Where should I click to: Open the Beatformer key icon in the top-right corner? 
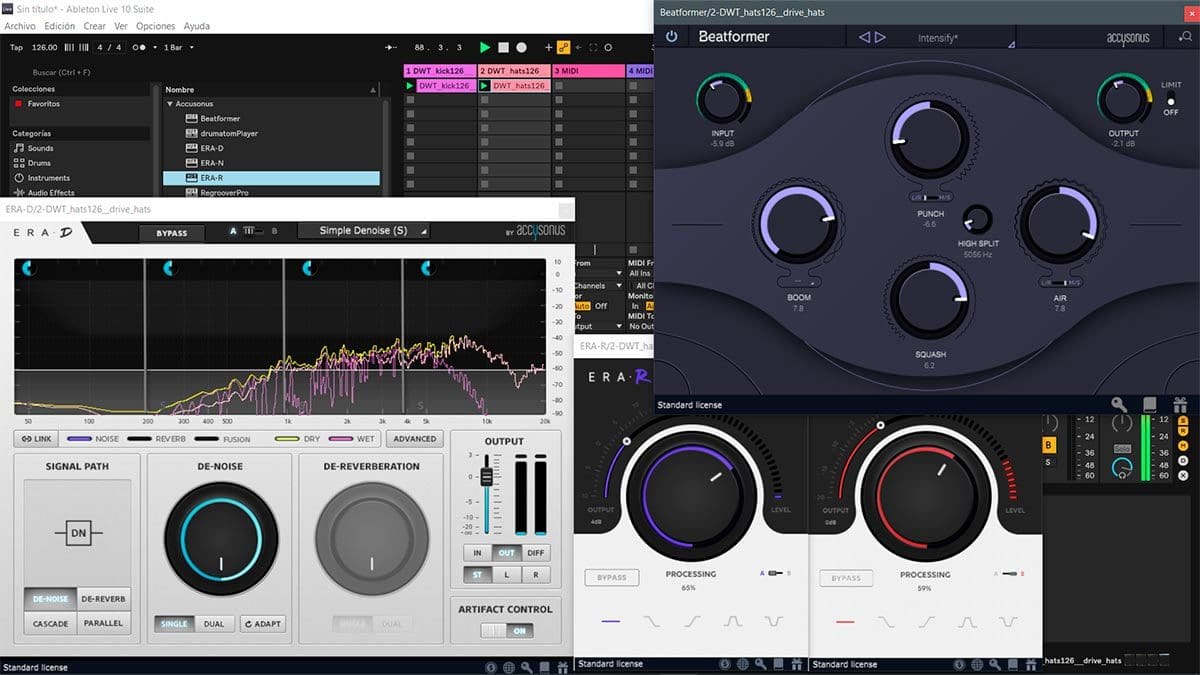pos(1185,37)
